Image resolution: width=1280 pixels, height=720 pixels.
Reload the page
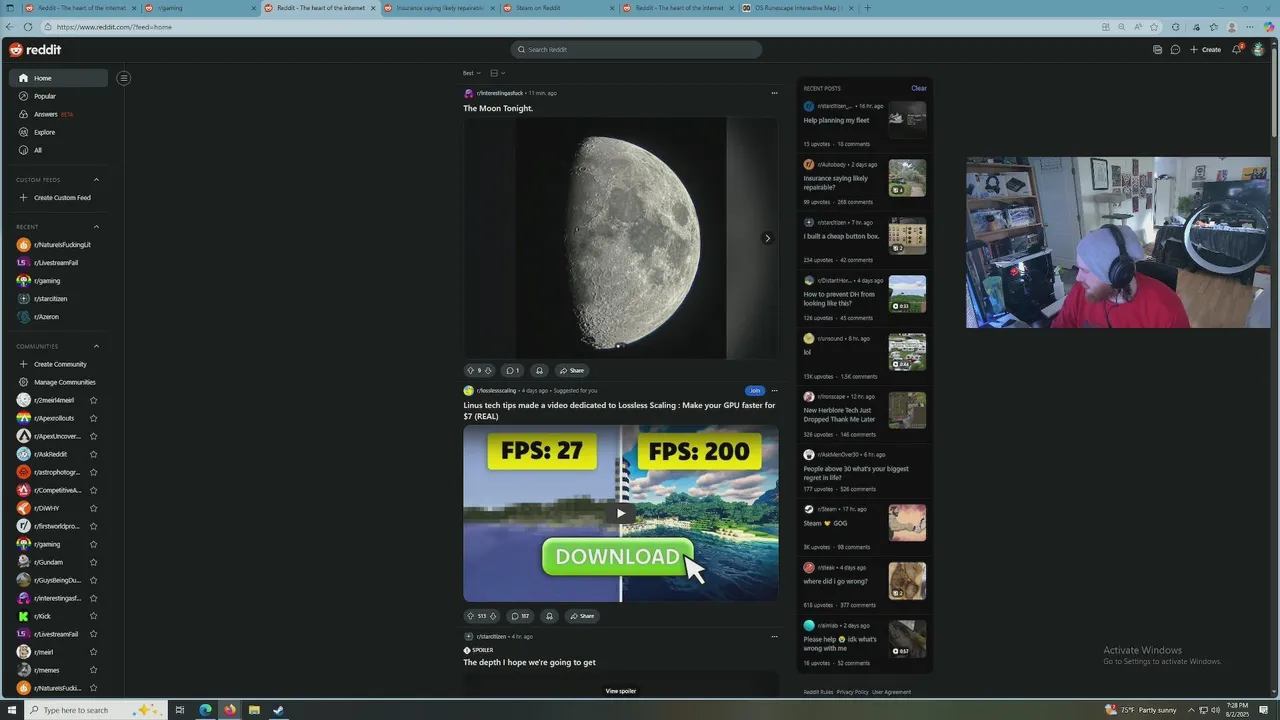pyautogui.click(x=27, y=27)
